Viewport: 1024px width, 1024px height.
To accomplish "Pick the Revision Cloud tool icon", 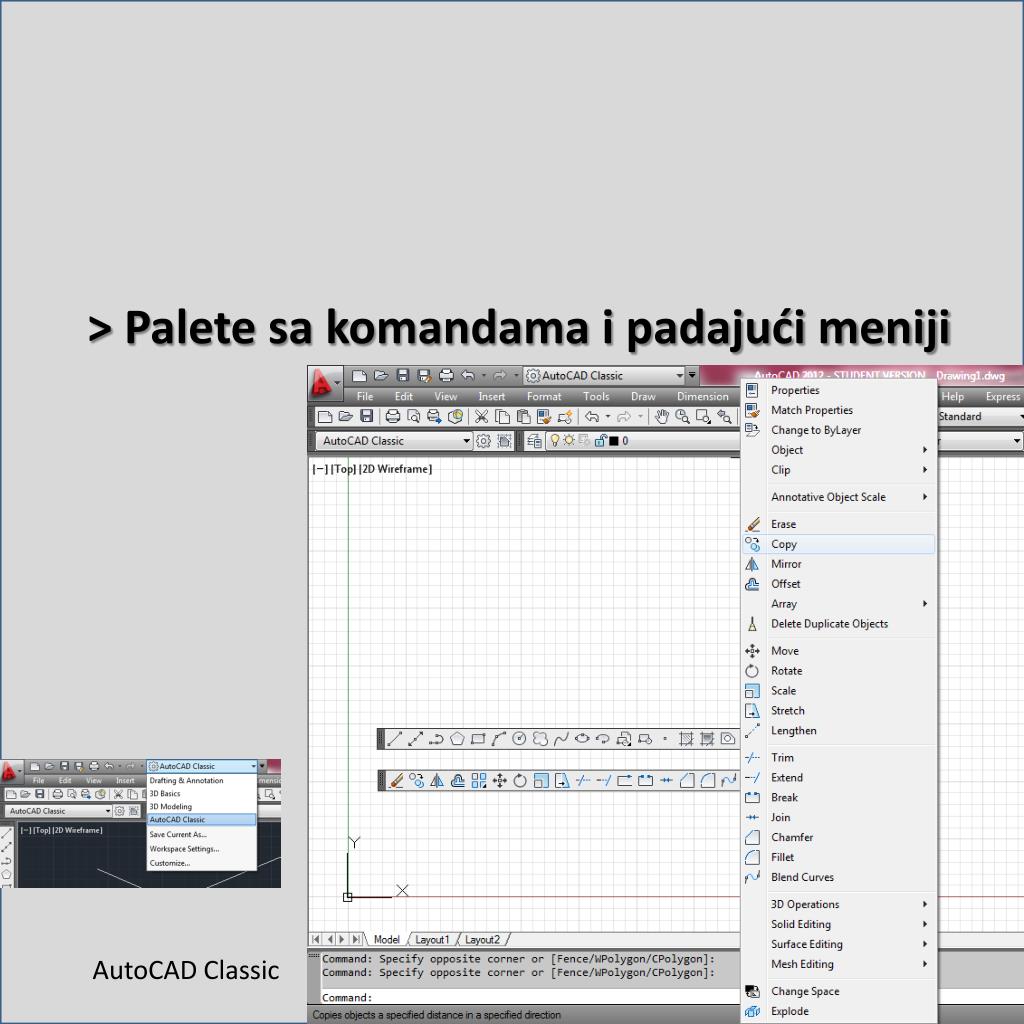I will click(540, 739).
